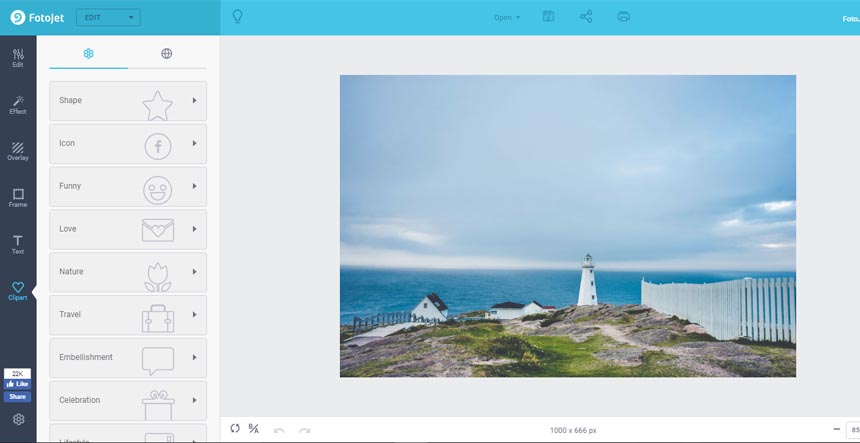Expand the Shape category arrow
The image size is (860, 443).
[194, 100]
